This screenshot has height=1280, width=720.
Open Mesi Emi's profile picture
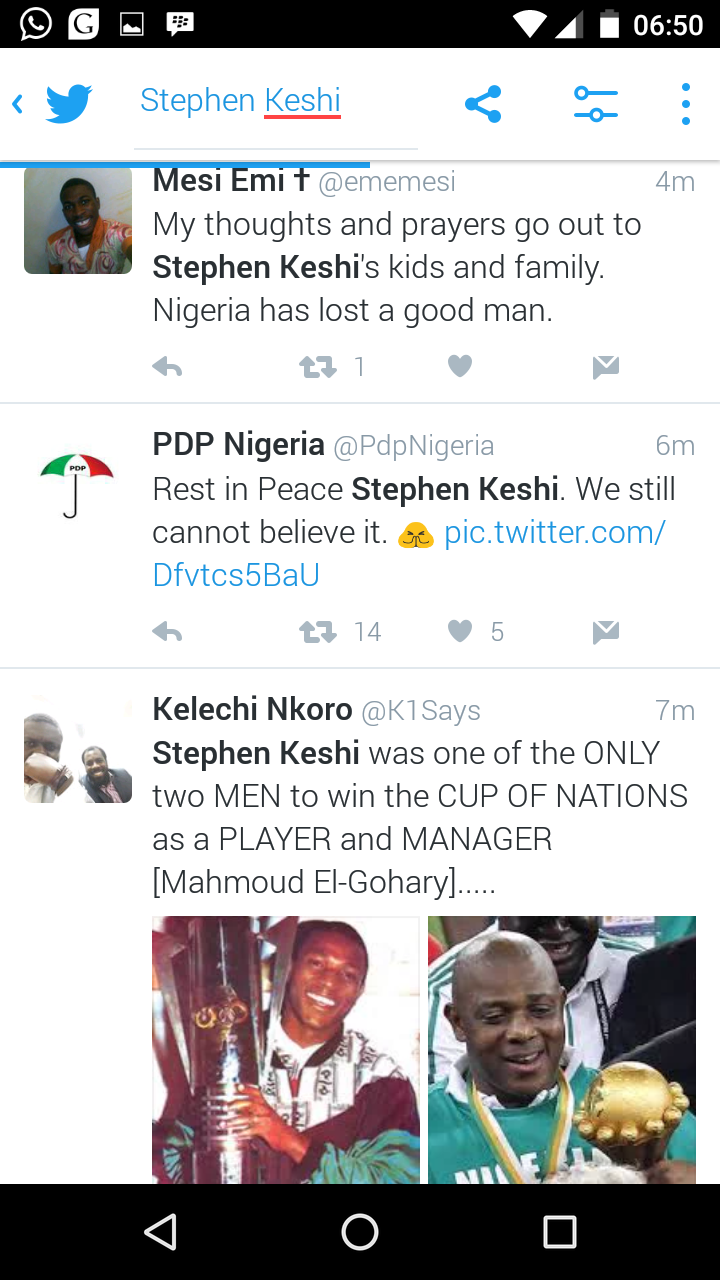pyautogui.click(x=78, y=220)
